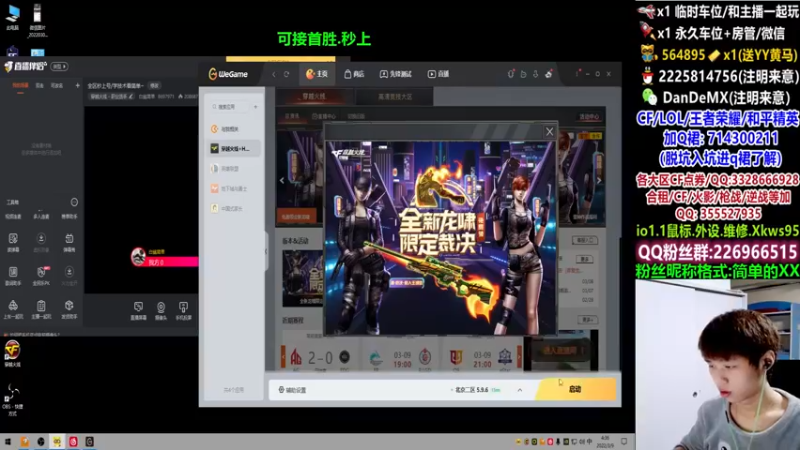The width and height of the screenshot is (800, 450).
Task: Open the 商店 store tab in WeGame
Action: [x=354, y=74]
